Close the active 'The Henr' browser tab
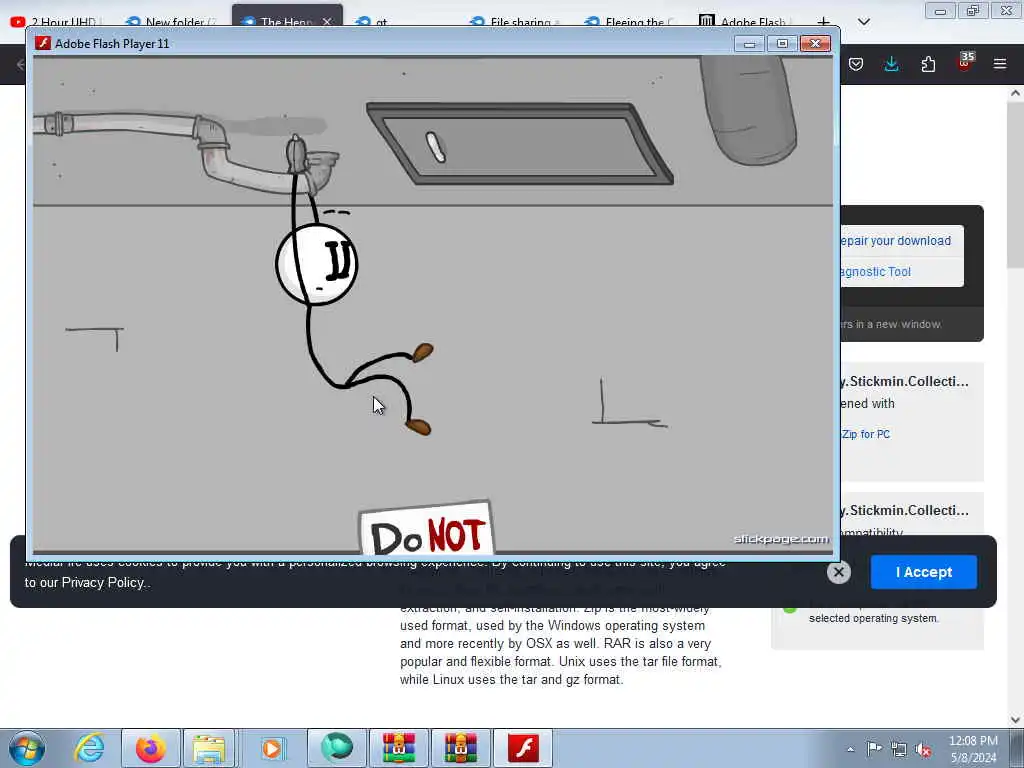The height and width of the screenshot is (768, 1024). [x=327, y=22]
